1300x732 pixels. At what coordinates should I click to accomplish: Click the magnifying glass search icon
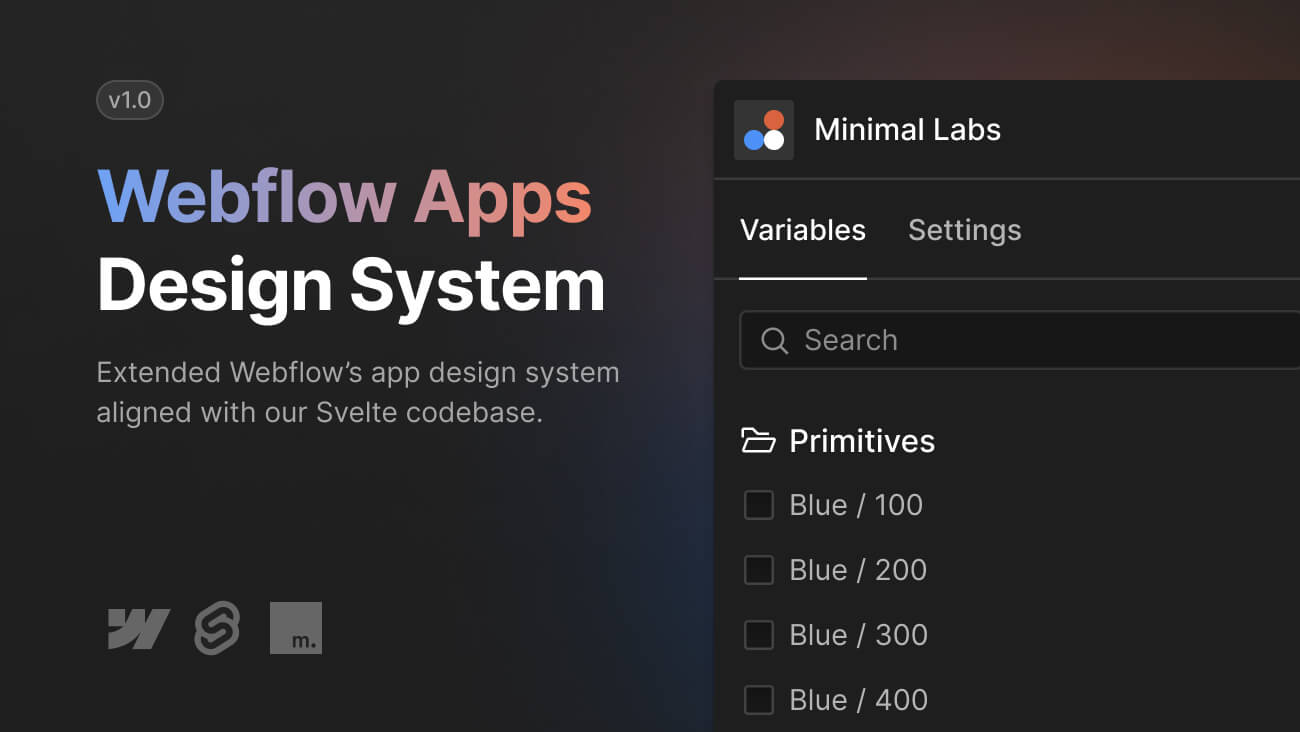click(x=774, y=340)
